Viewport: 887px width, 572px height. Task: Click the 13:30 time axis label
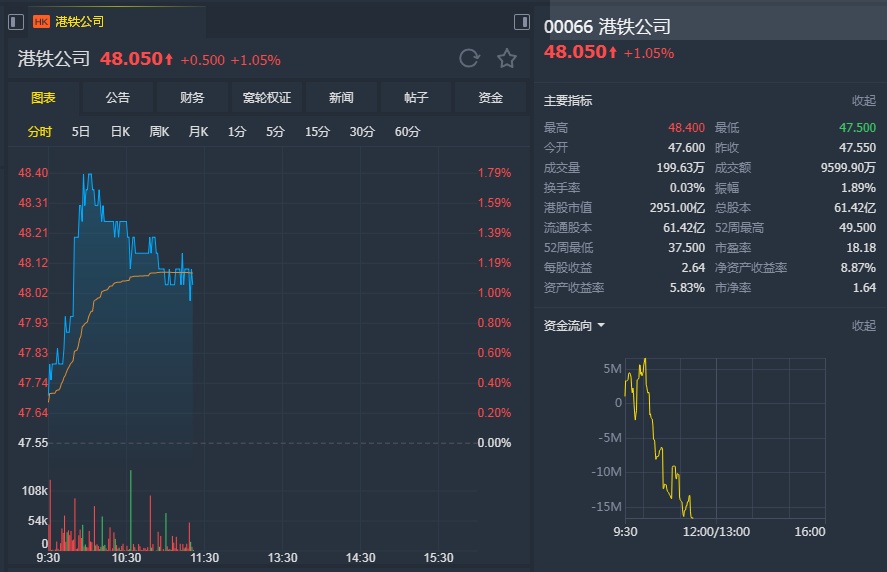282,558
